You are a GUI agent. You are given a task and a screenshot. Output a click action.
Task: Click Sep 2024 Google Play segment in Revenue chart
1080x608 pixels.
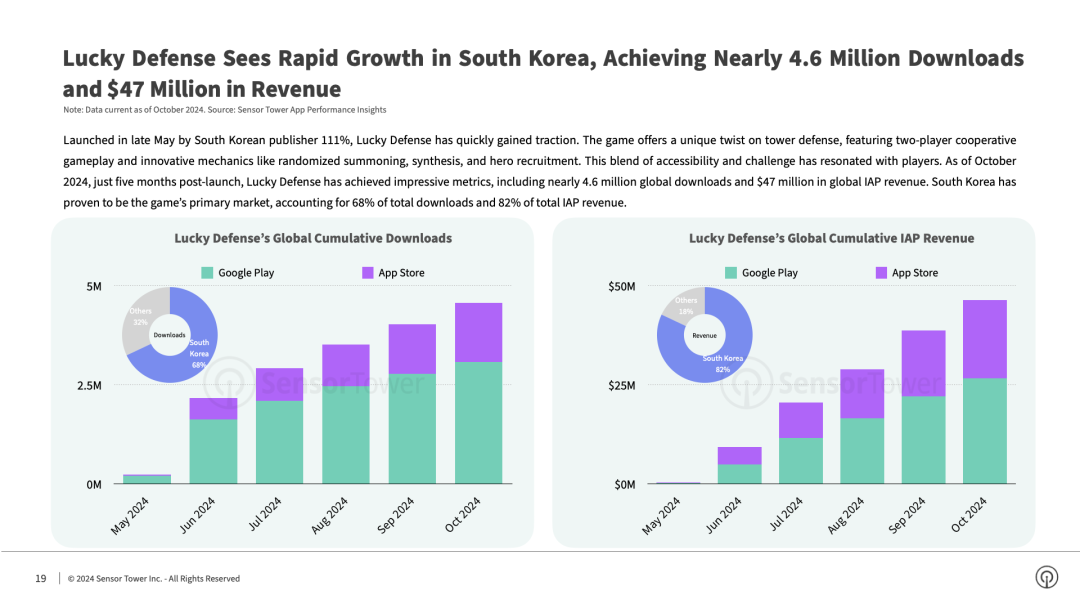[923, 440]
